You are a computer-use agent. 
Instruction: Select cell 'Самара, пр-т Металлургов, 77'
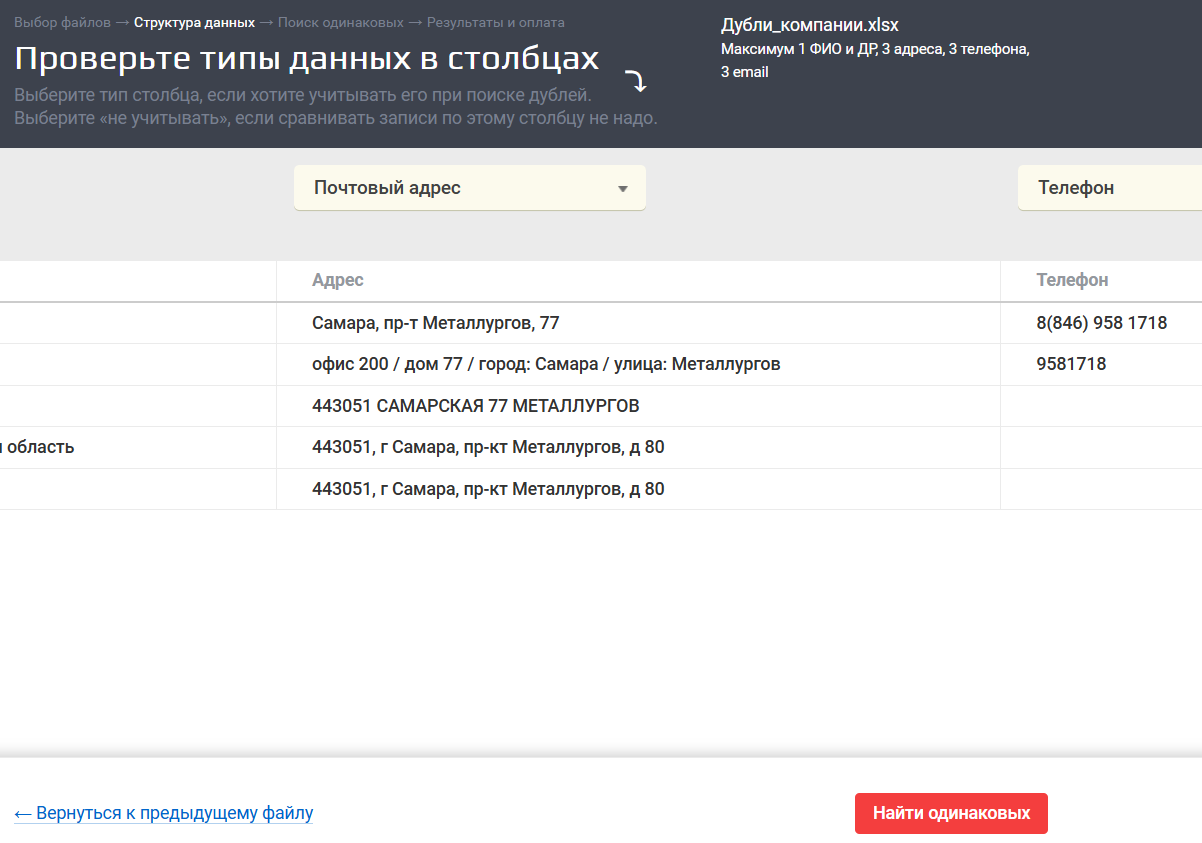coord(435,323)
